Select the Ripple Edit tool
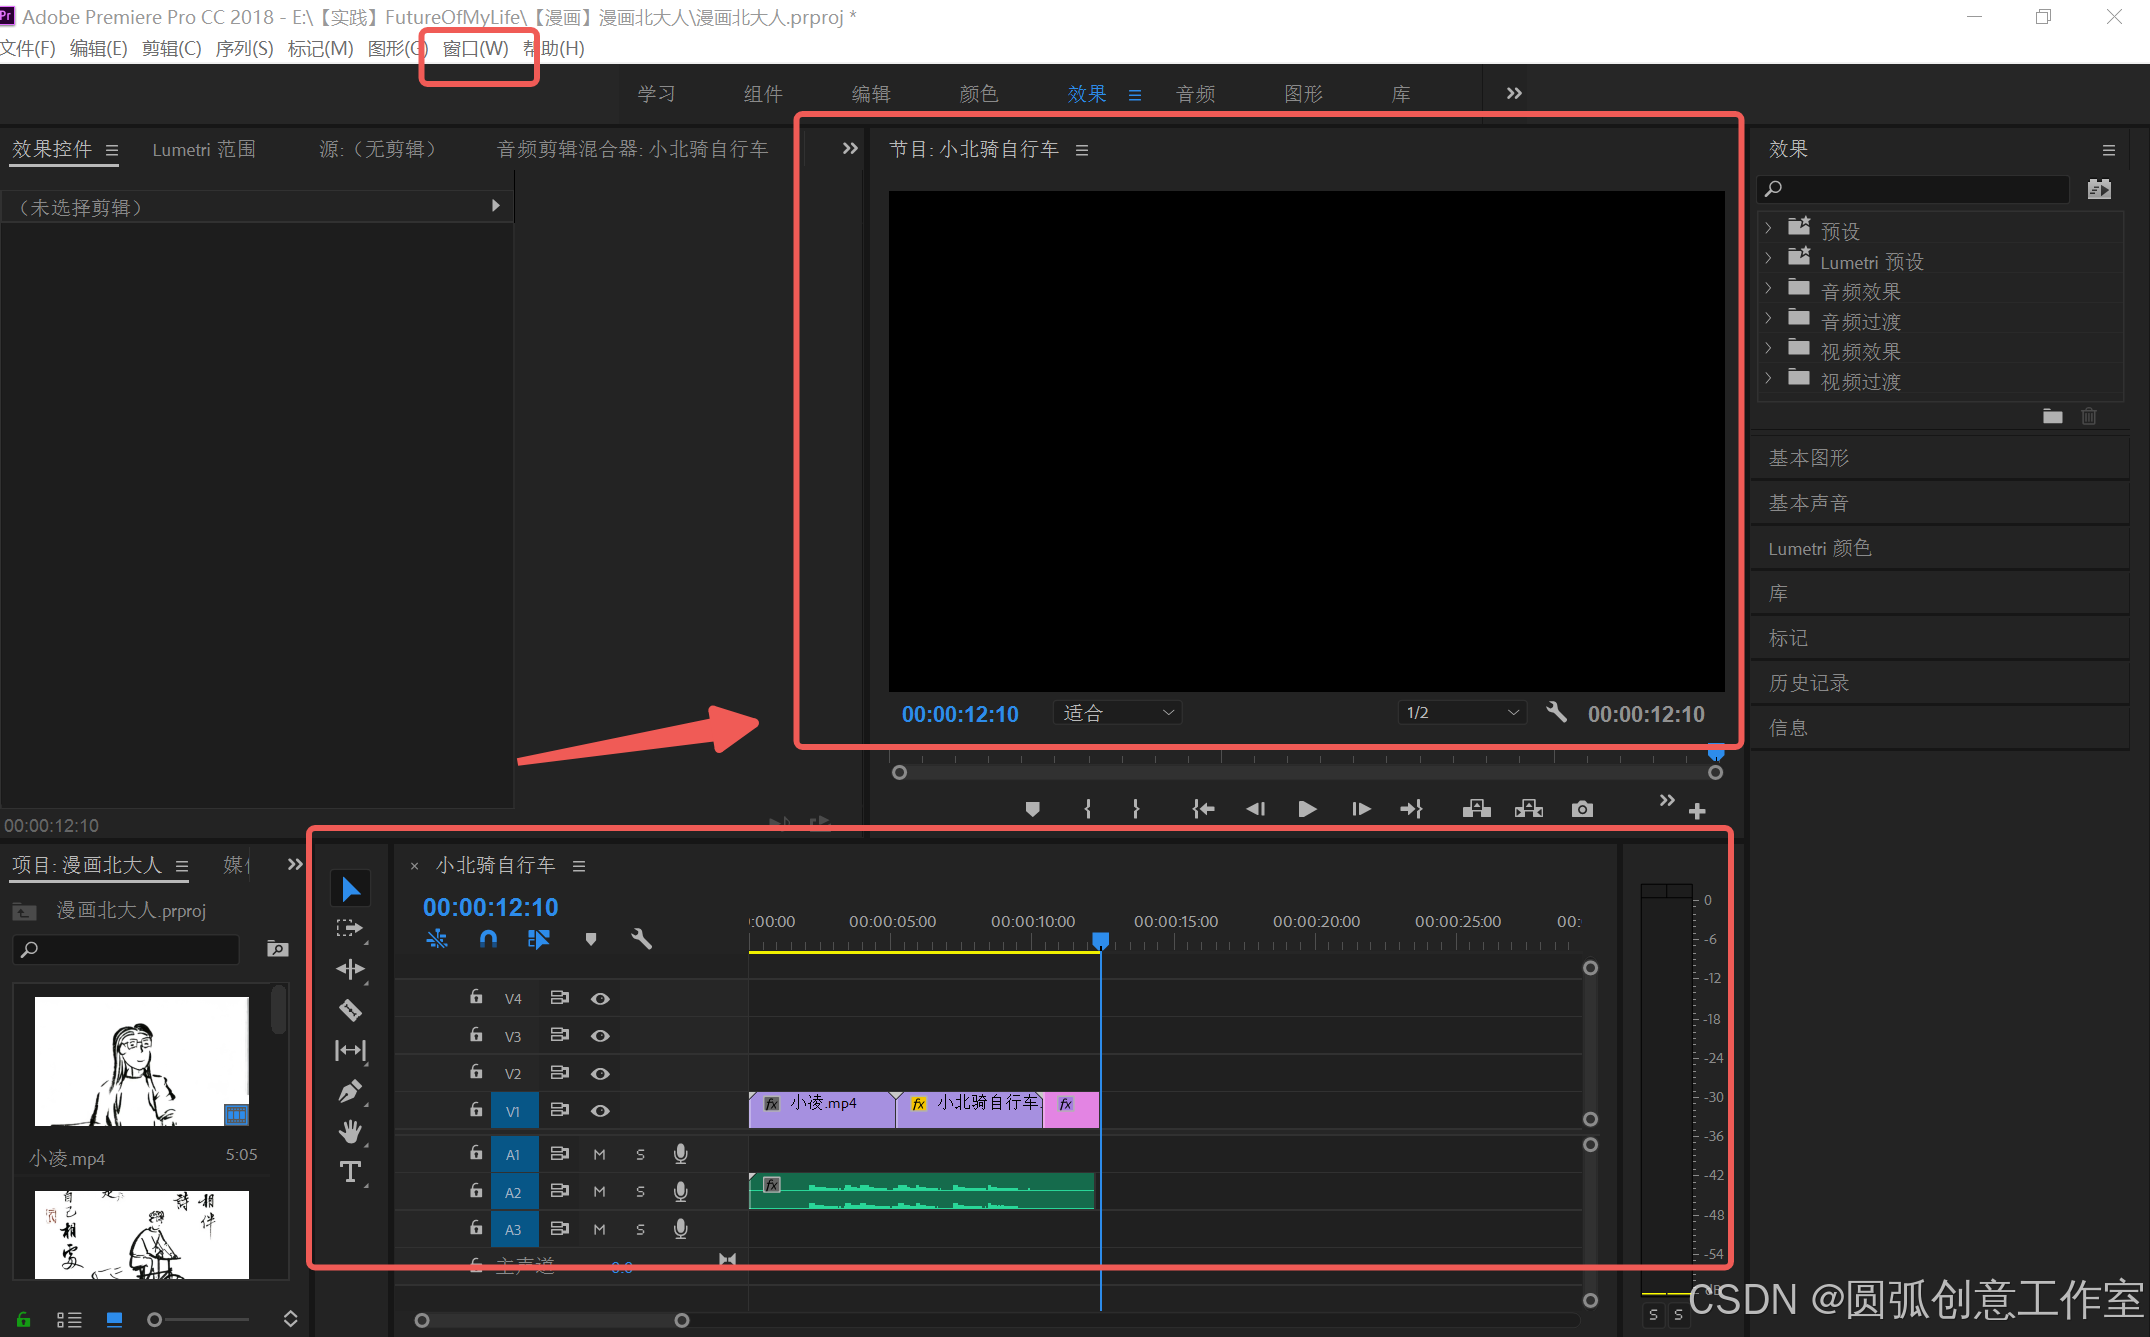 point(350,969)
